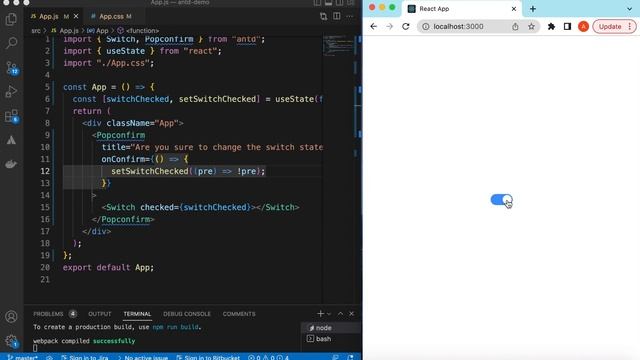The height and width of the screenshot is (360, 640).
Task: Open the Chrome side panel icon
Action: (567, 27)
